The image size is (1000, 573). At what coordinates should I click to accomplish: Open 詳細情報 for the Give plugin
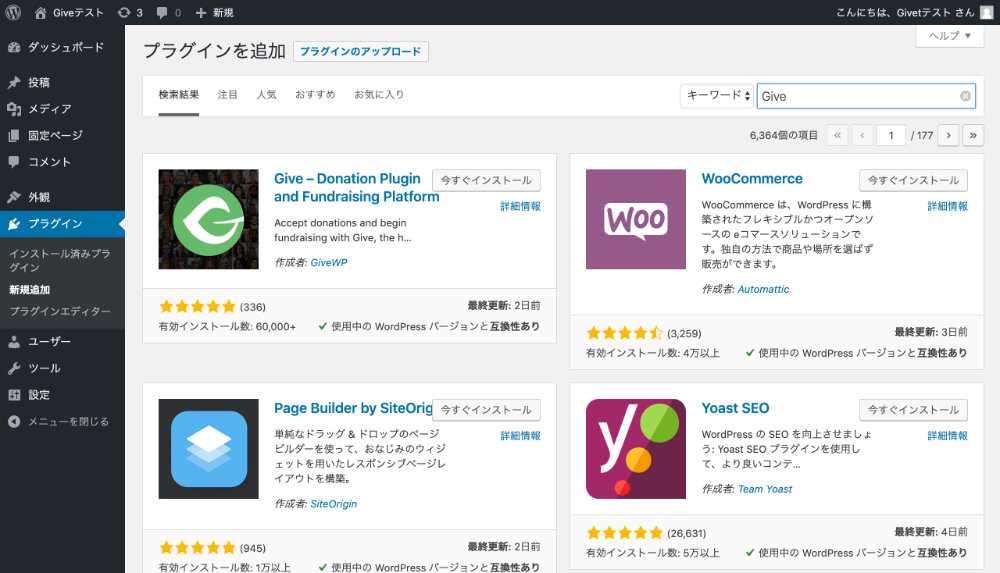click(520, 206)
